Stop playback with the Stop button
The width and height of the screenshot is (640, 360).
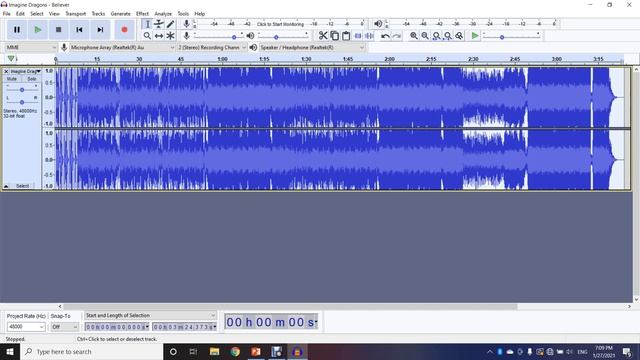pyautogui.click(x=58, y=29)
